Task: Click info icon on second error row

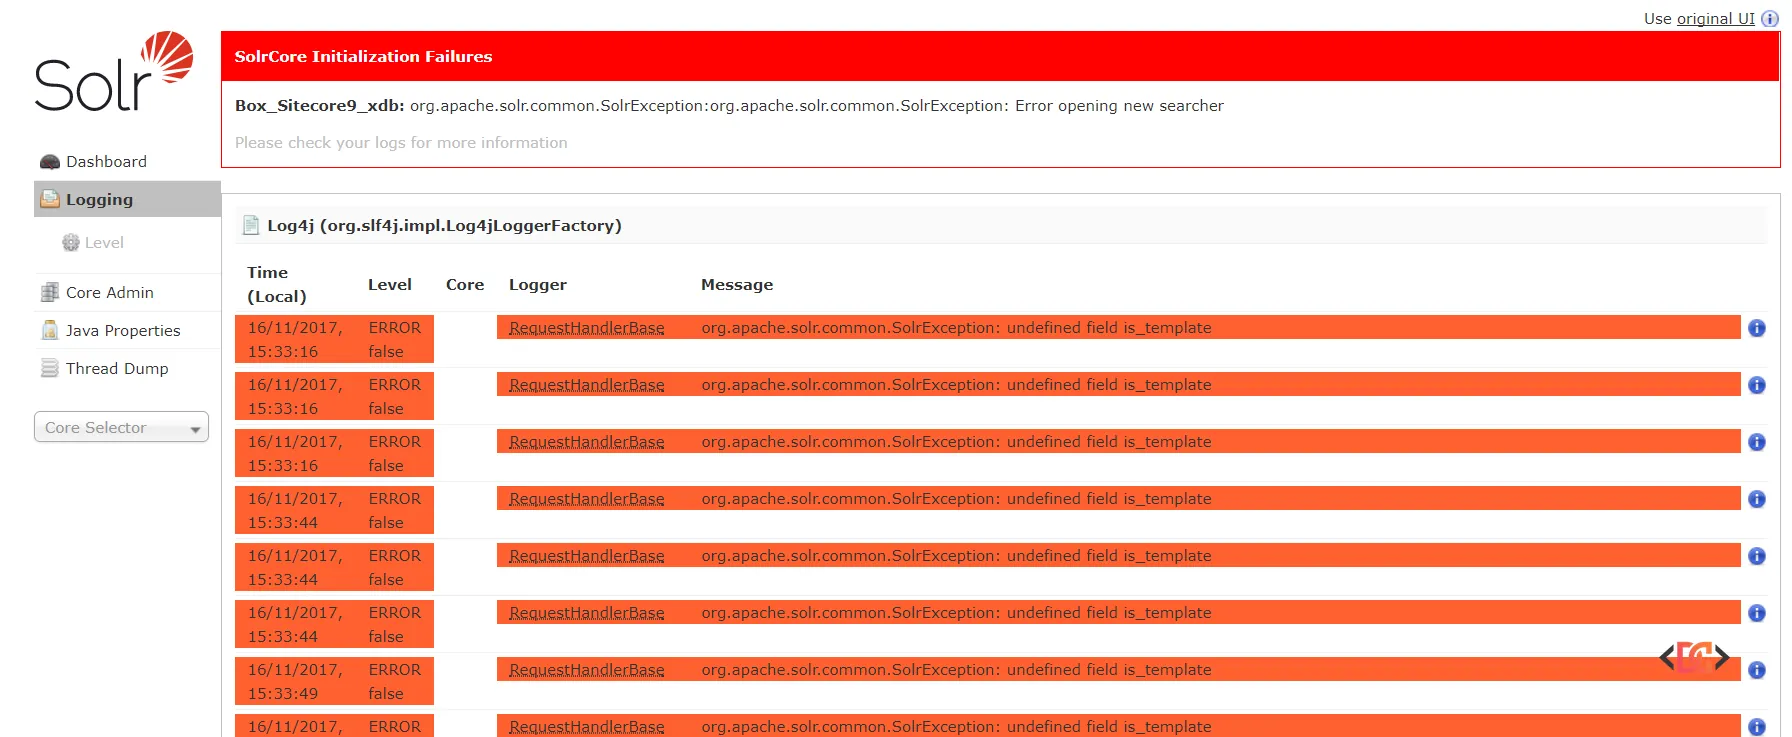Action: [x=1756, y=385]
